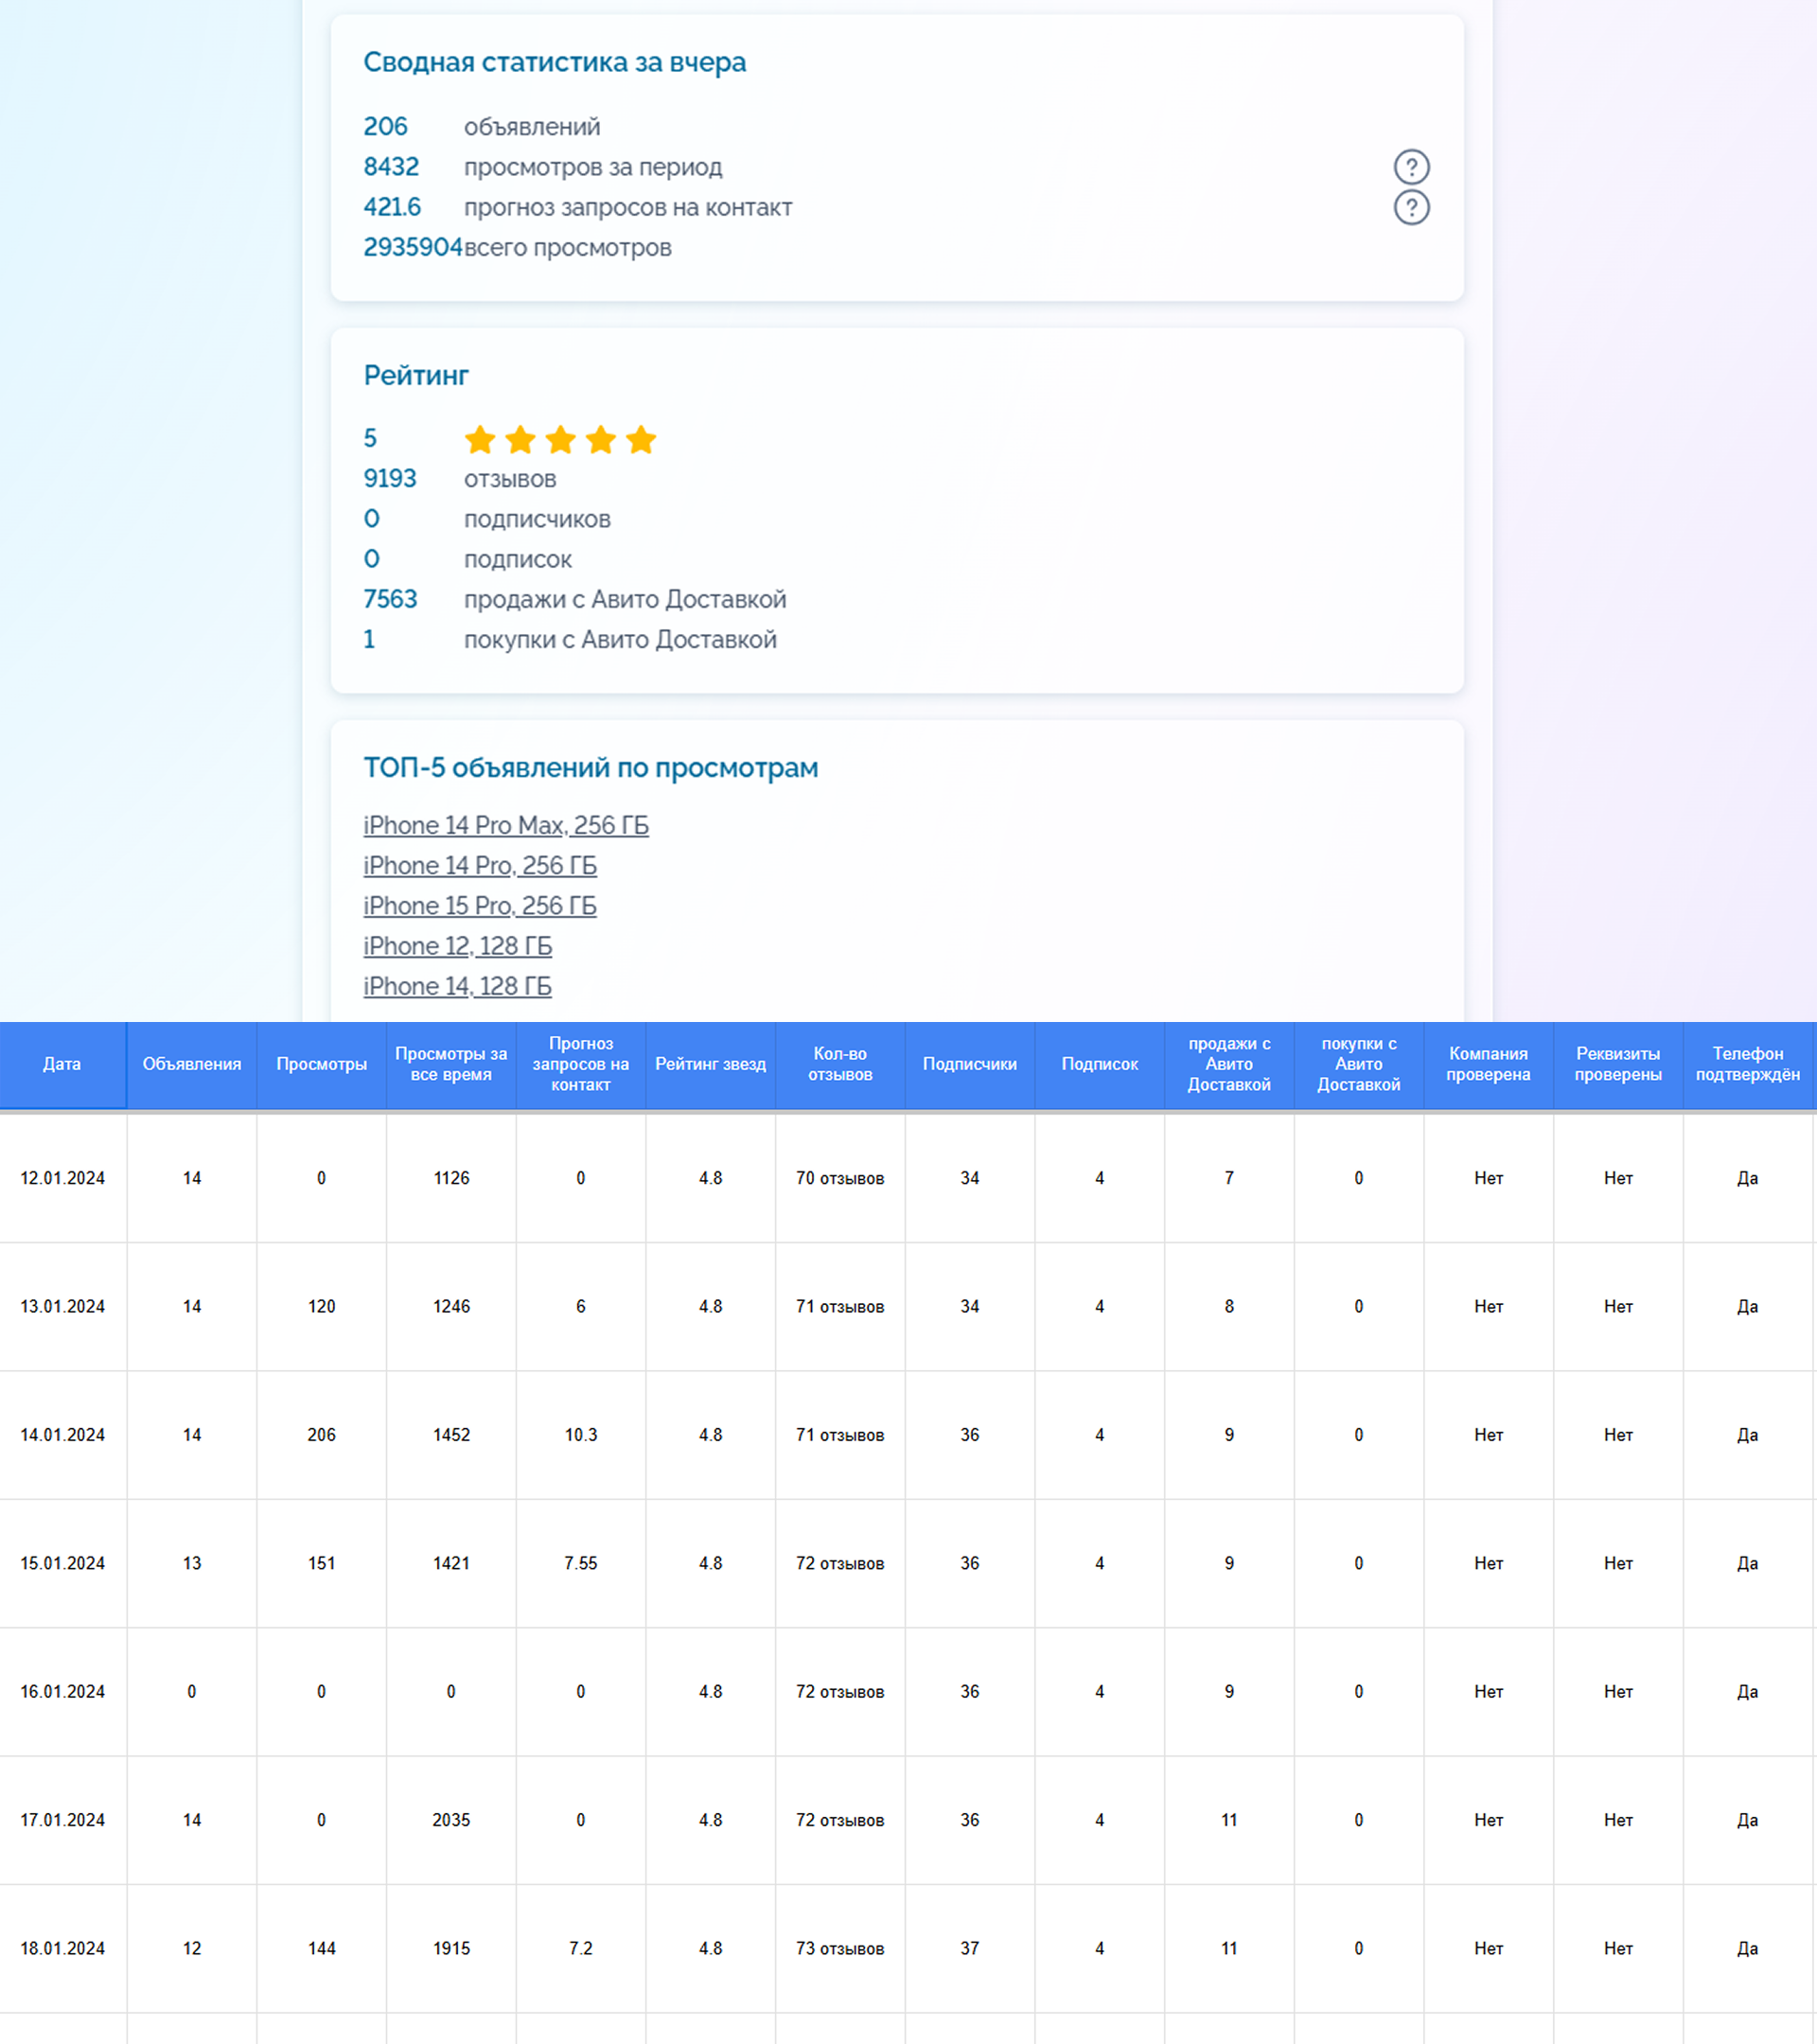Open iPhone 12, 128 ГБ listing

(457, 946)
